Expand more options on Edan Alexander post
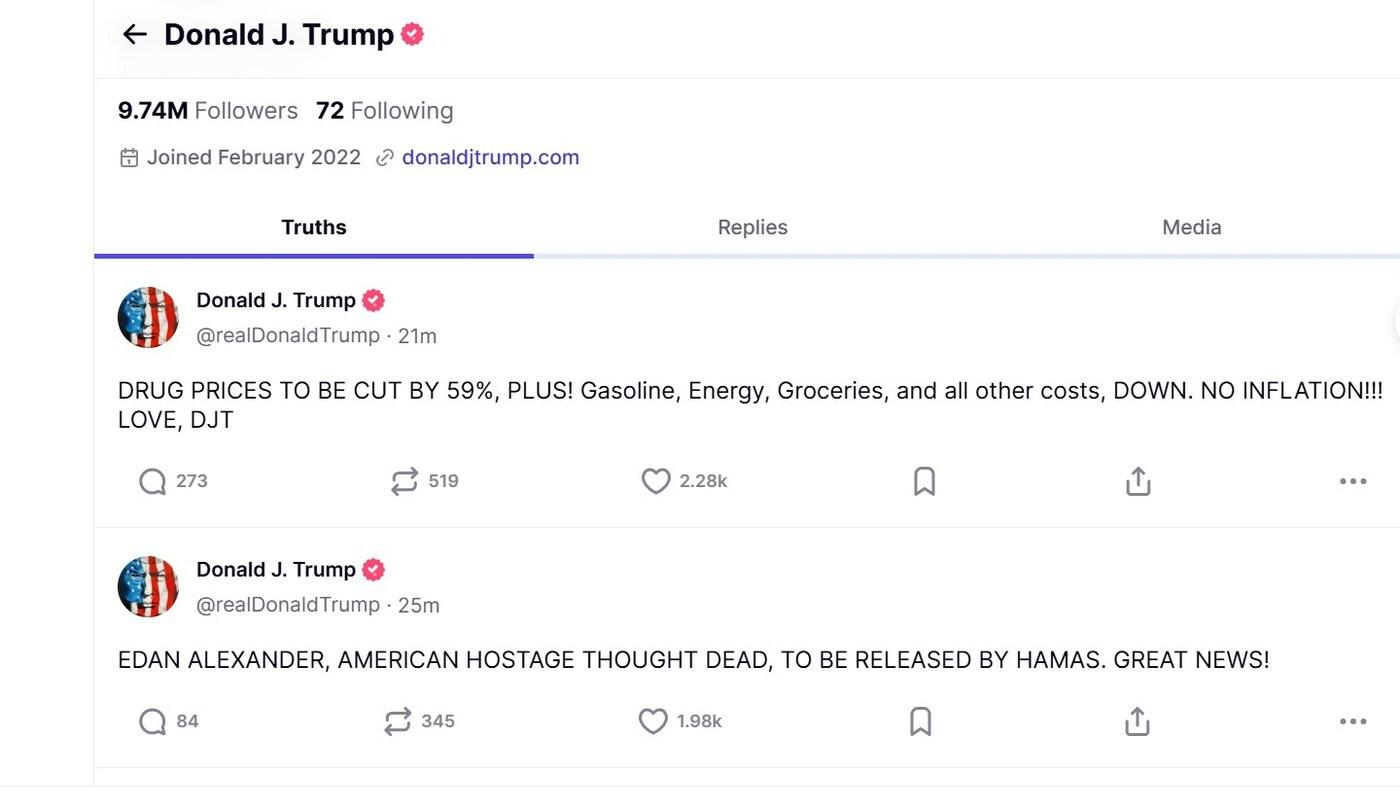 click(x=1352, y=721)
